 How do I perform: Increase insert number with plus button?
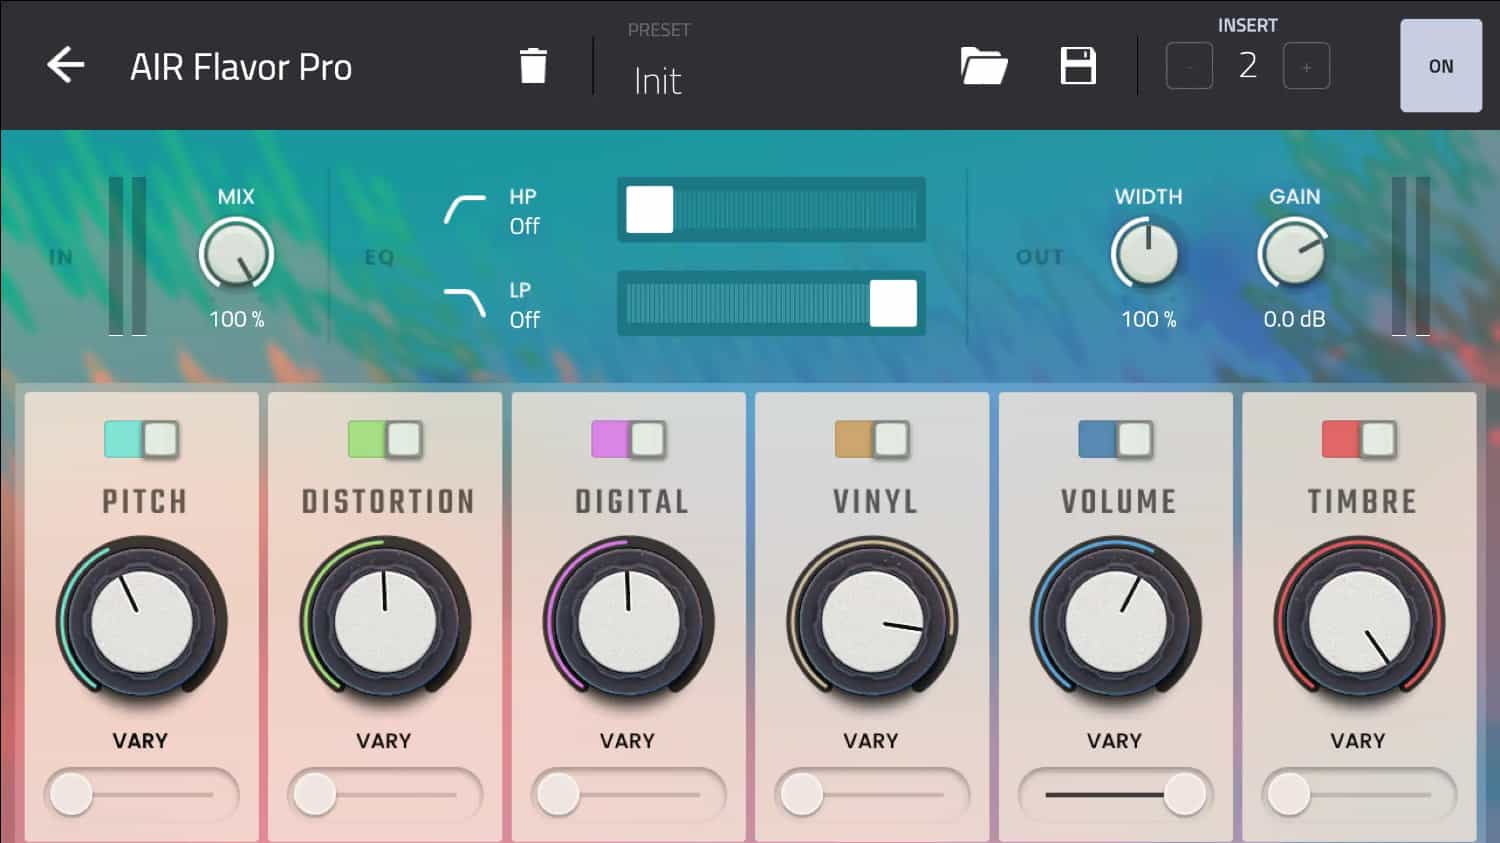coord(1306,66)
